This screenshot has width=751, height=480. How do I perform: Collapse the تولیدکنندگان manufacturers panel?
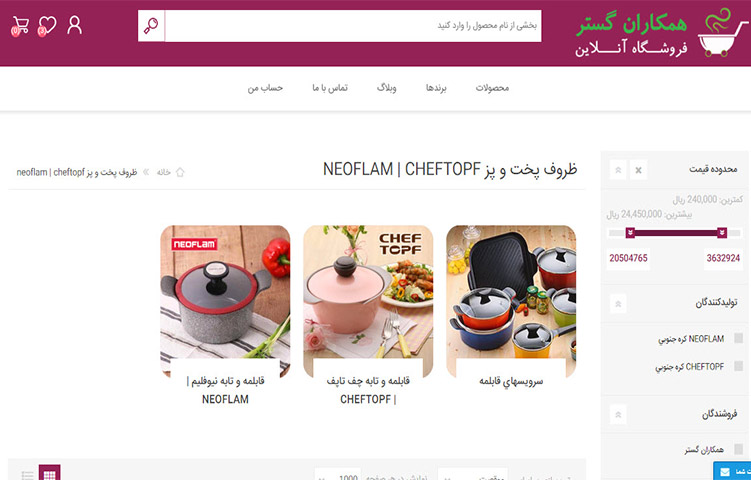pyautogui.click(x=618, y=304)
